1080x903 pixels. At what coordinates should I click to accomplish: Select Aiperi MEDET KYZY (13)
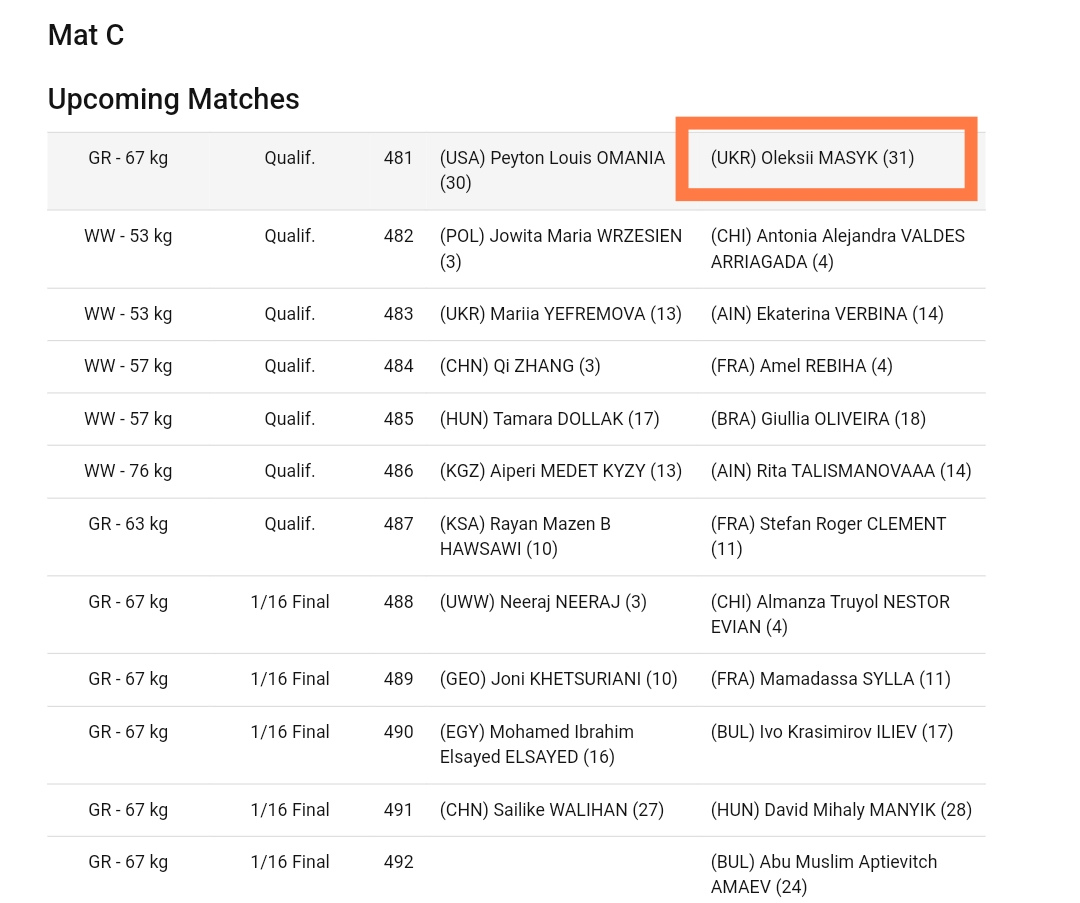[x=561, y=471]
